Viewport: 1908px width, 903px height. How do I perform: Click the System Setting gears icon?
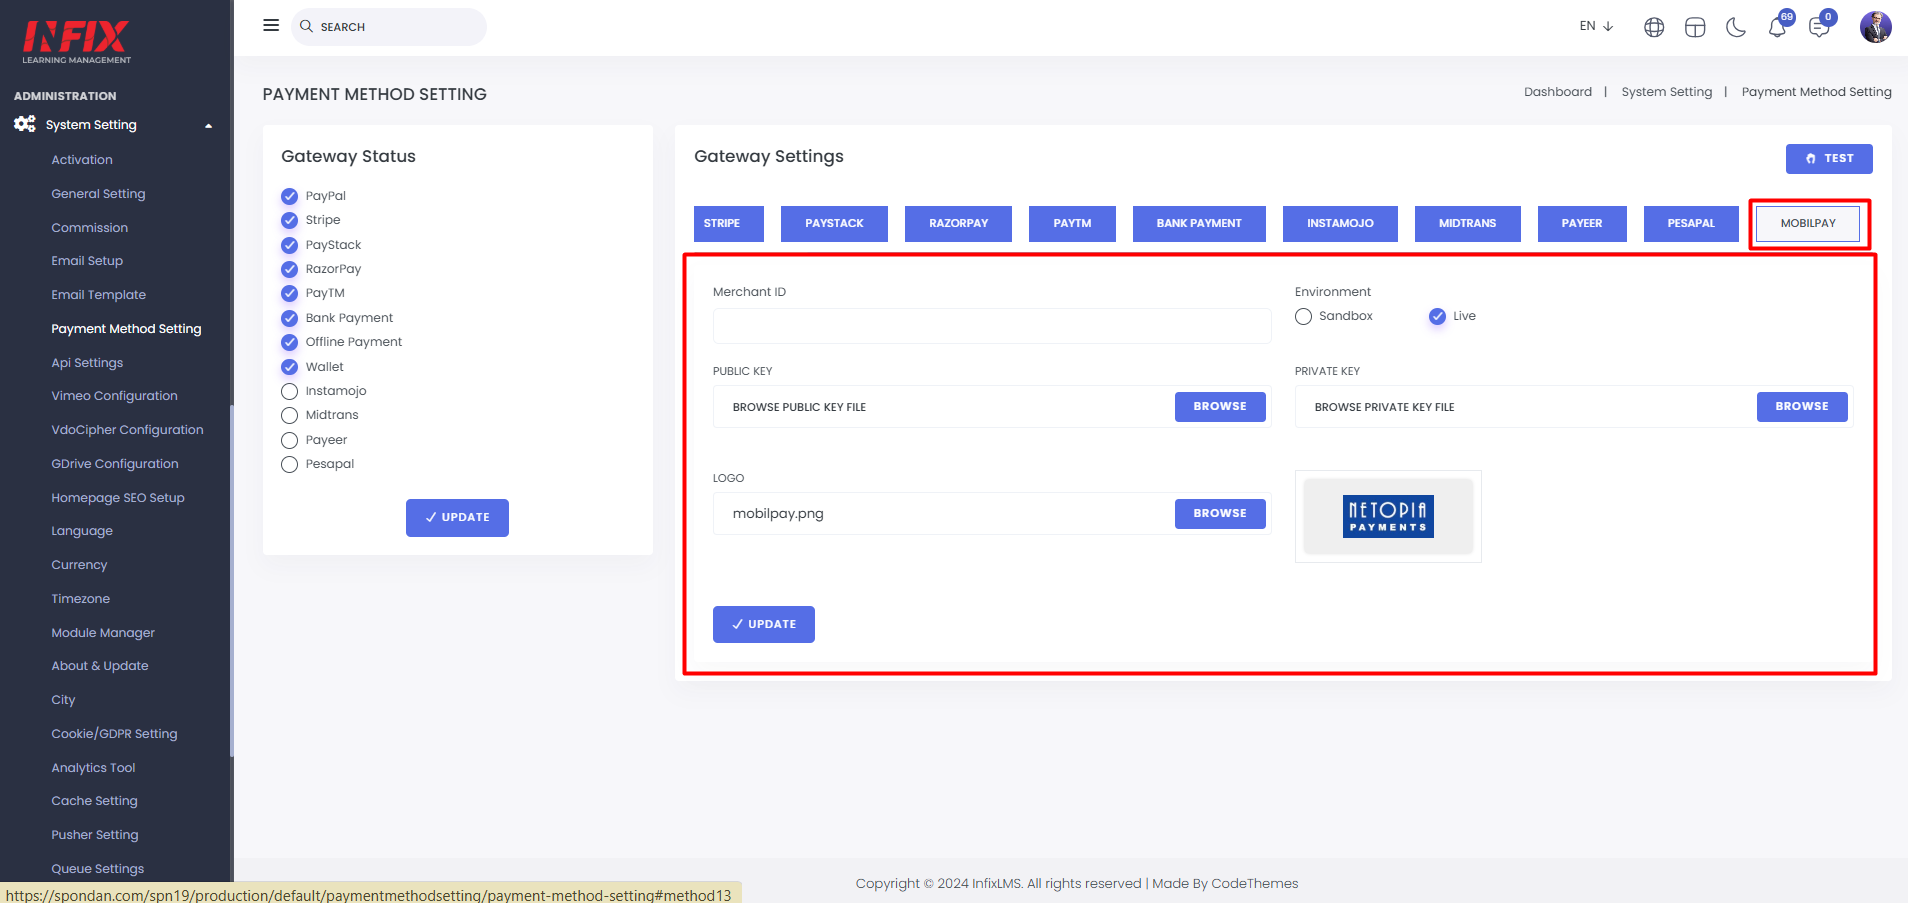25,124
